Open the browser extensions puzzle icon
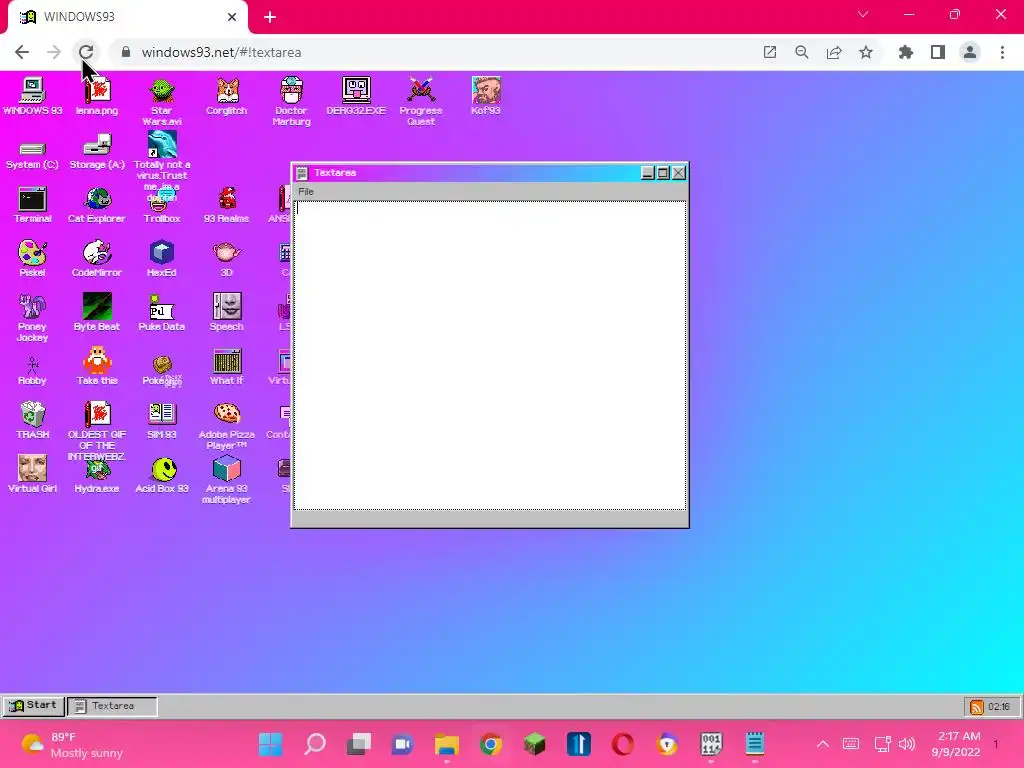 click(x=905, y=52)
